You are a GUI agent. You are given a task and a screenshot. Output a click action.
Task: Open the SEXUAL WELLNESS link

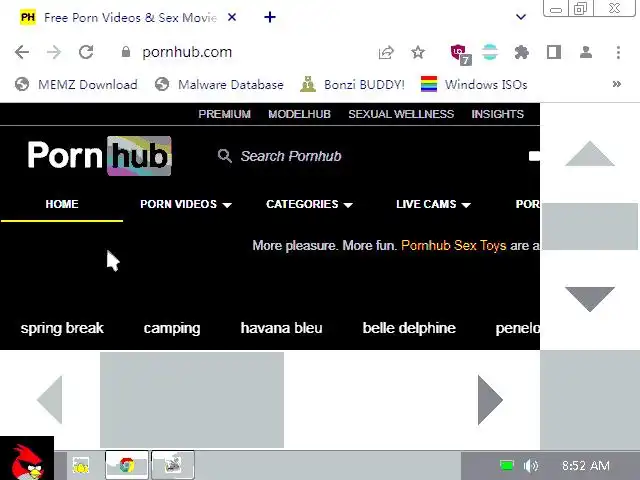click(401, 114)
